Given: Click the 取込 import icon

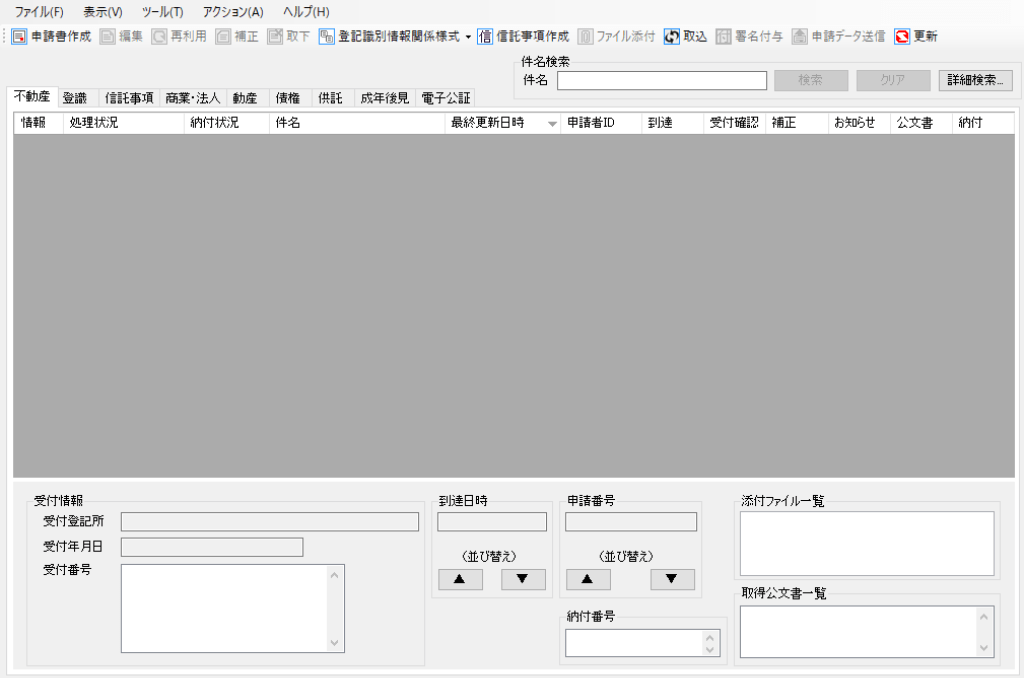Looking at the screenshot, I should 672,36.
